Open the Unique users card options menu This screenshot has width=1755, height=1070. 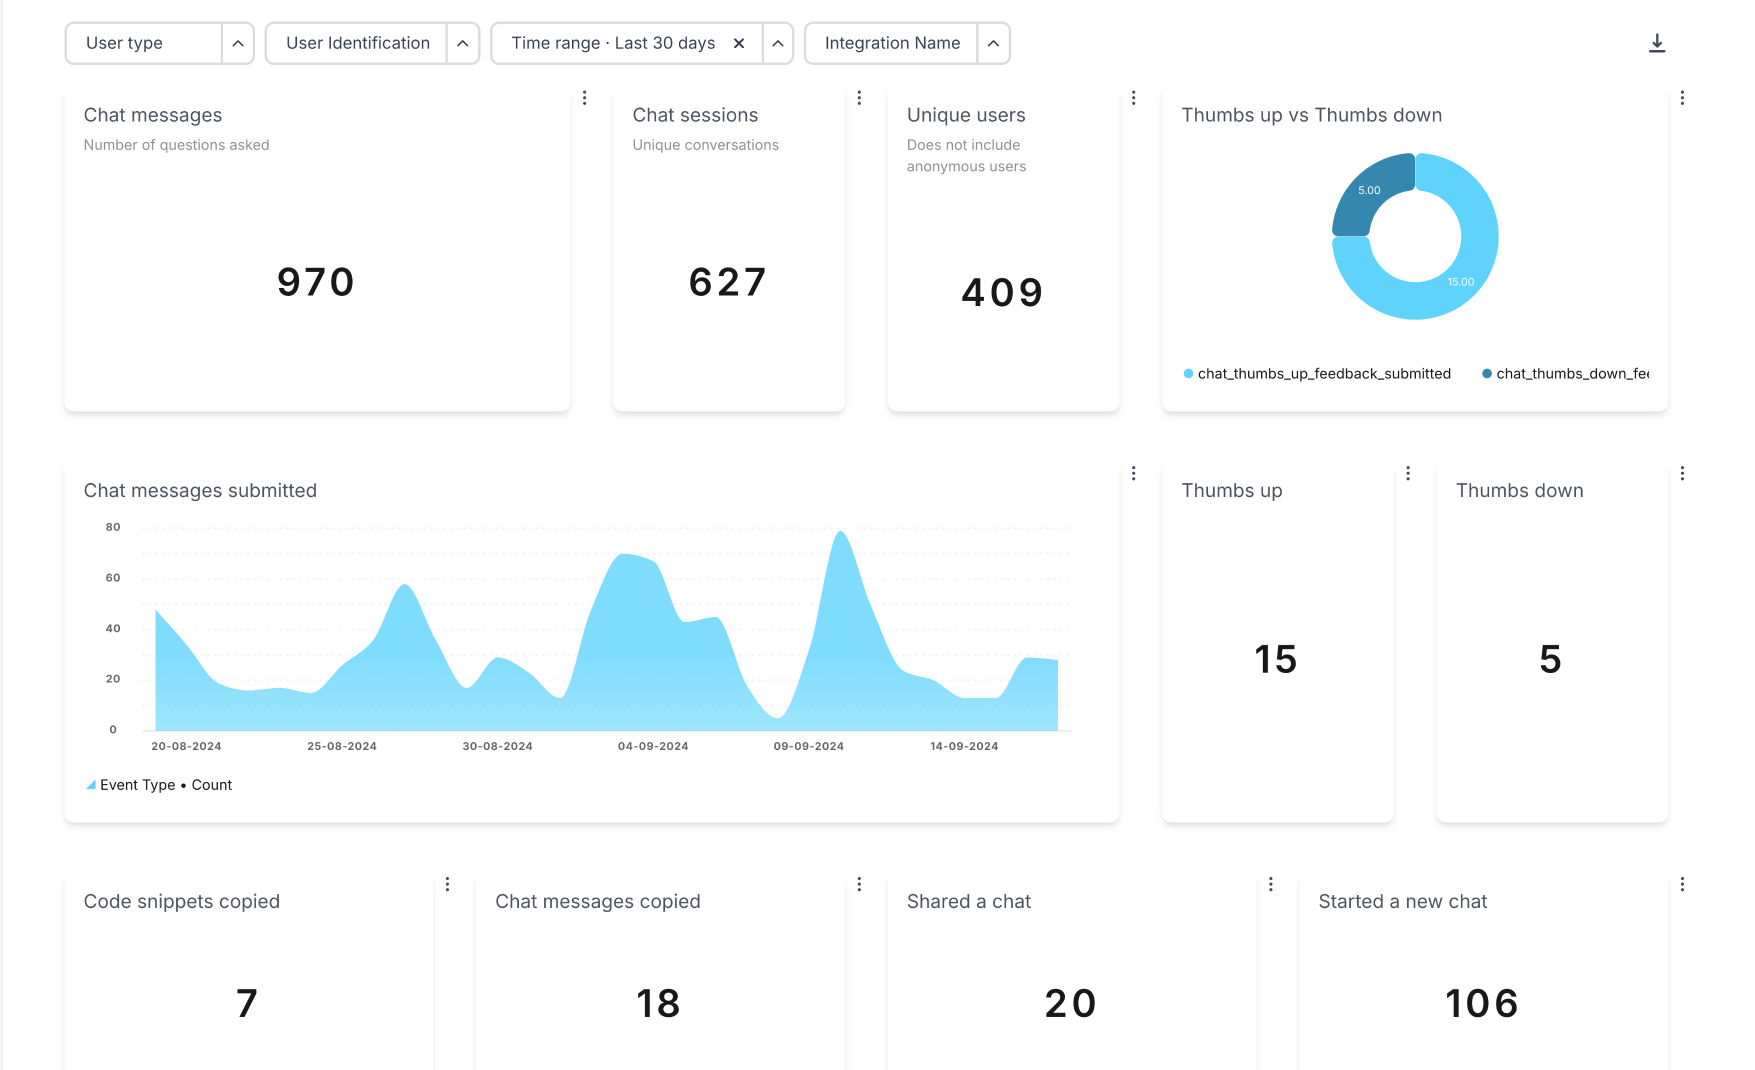(1133, 98)
